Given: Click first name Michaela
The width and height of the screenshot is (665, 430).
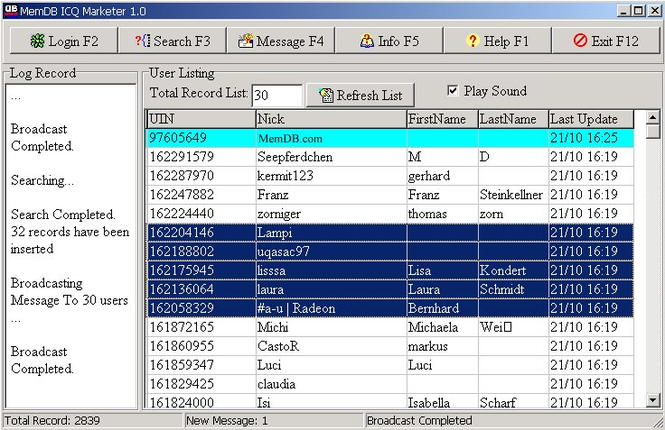Looking at the screenshot, I should point(433,327).
